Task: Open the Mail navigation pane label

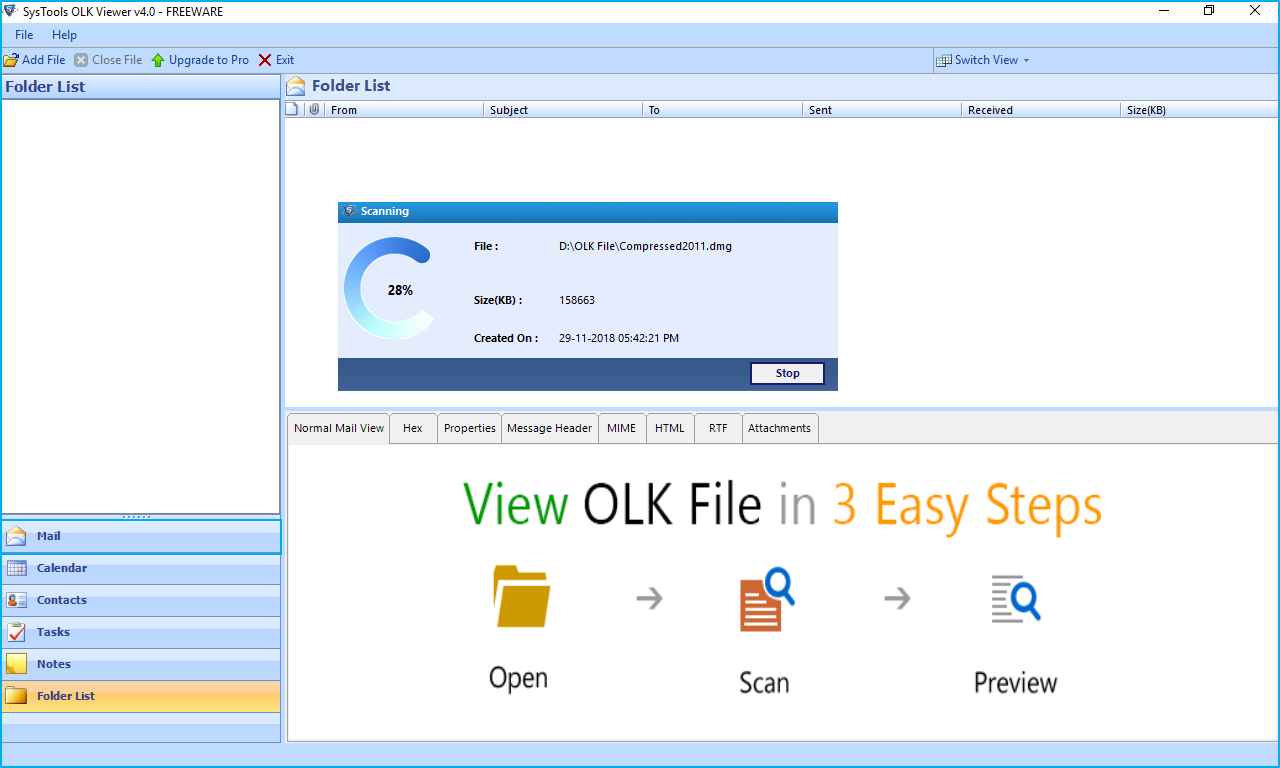Action: tap(49, 536)
